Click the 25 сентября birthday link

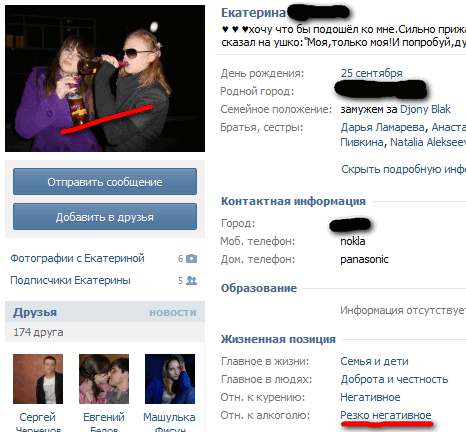pos(371,73)
